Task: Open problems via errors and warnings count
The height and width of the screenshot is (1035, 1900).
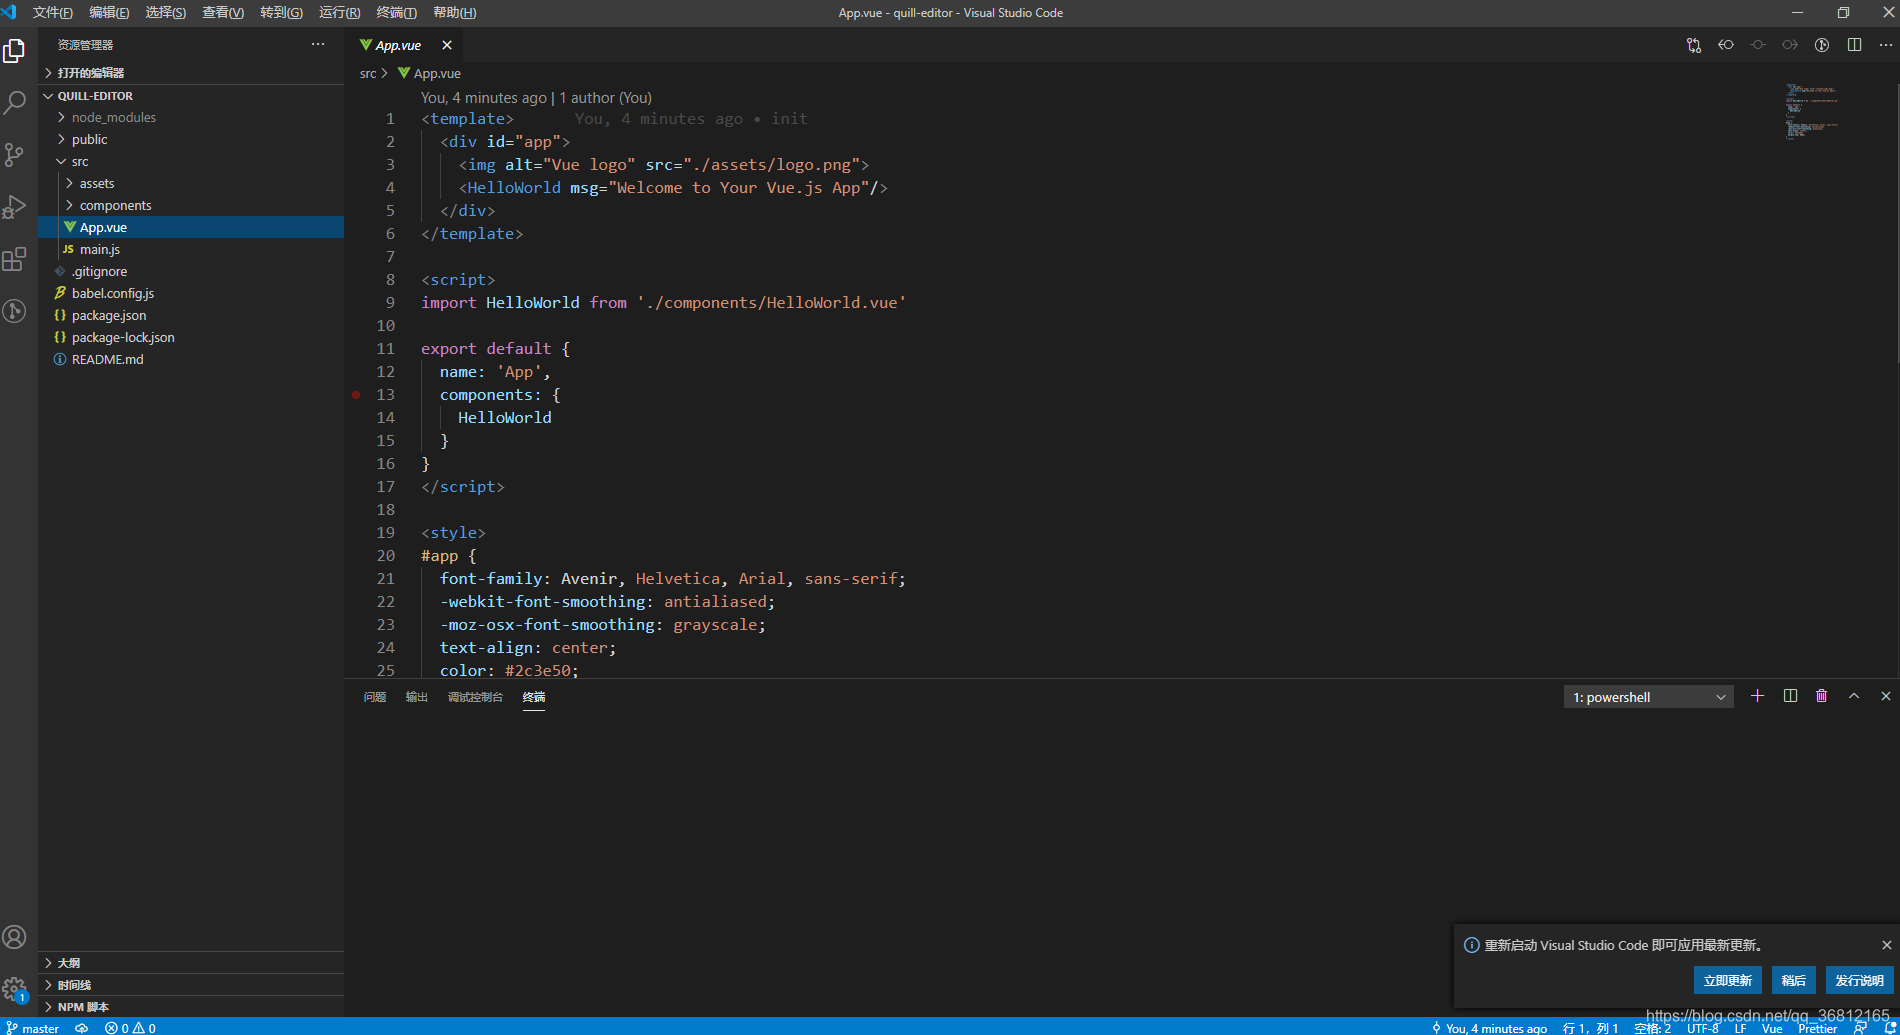Action: [130, 1028]
